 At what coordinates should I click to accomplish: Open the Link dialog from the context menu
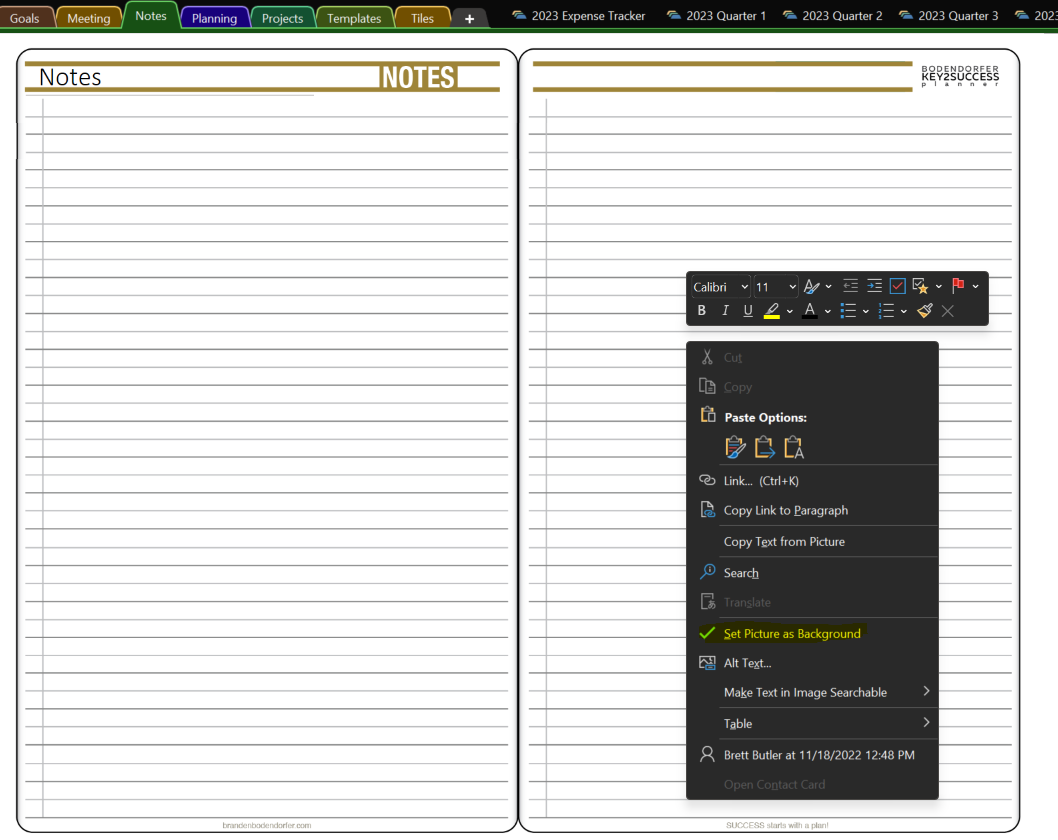[x=739, y=480]
